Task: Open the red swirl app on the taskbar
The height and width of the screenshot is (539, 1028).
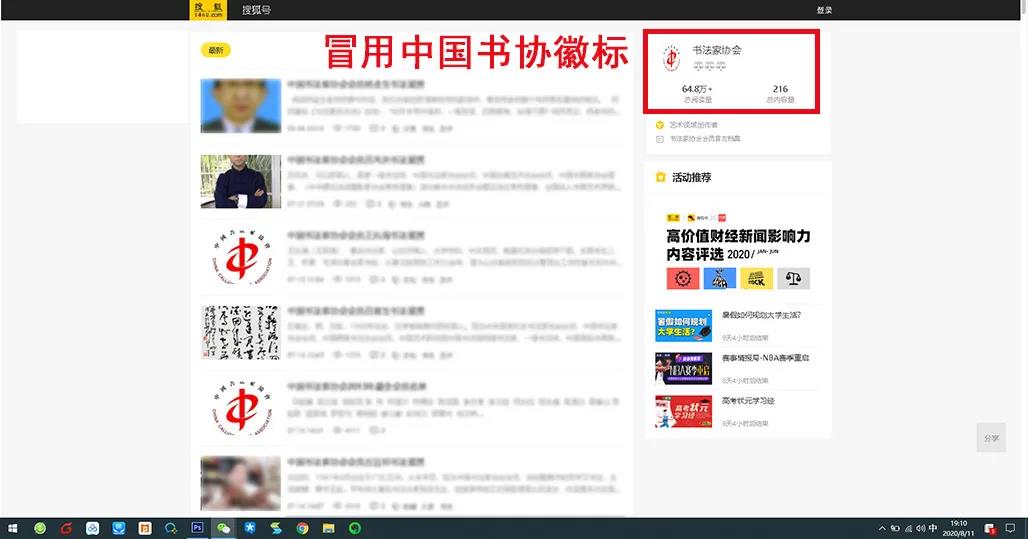Action: click(x=66, y=529)
